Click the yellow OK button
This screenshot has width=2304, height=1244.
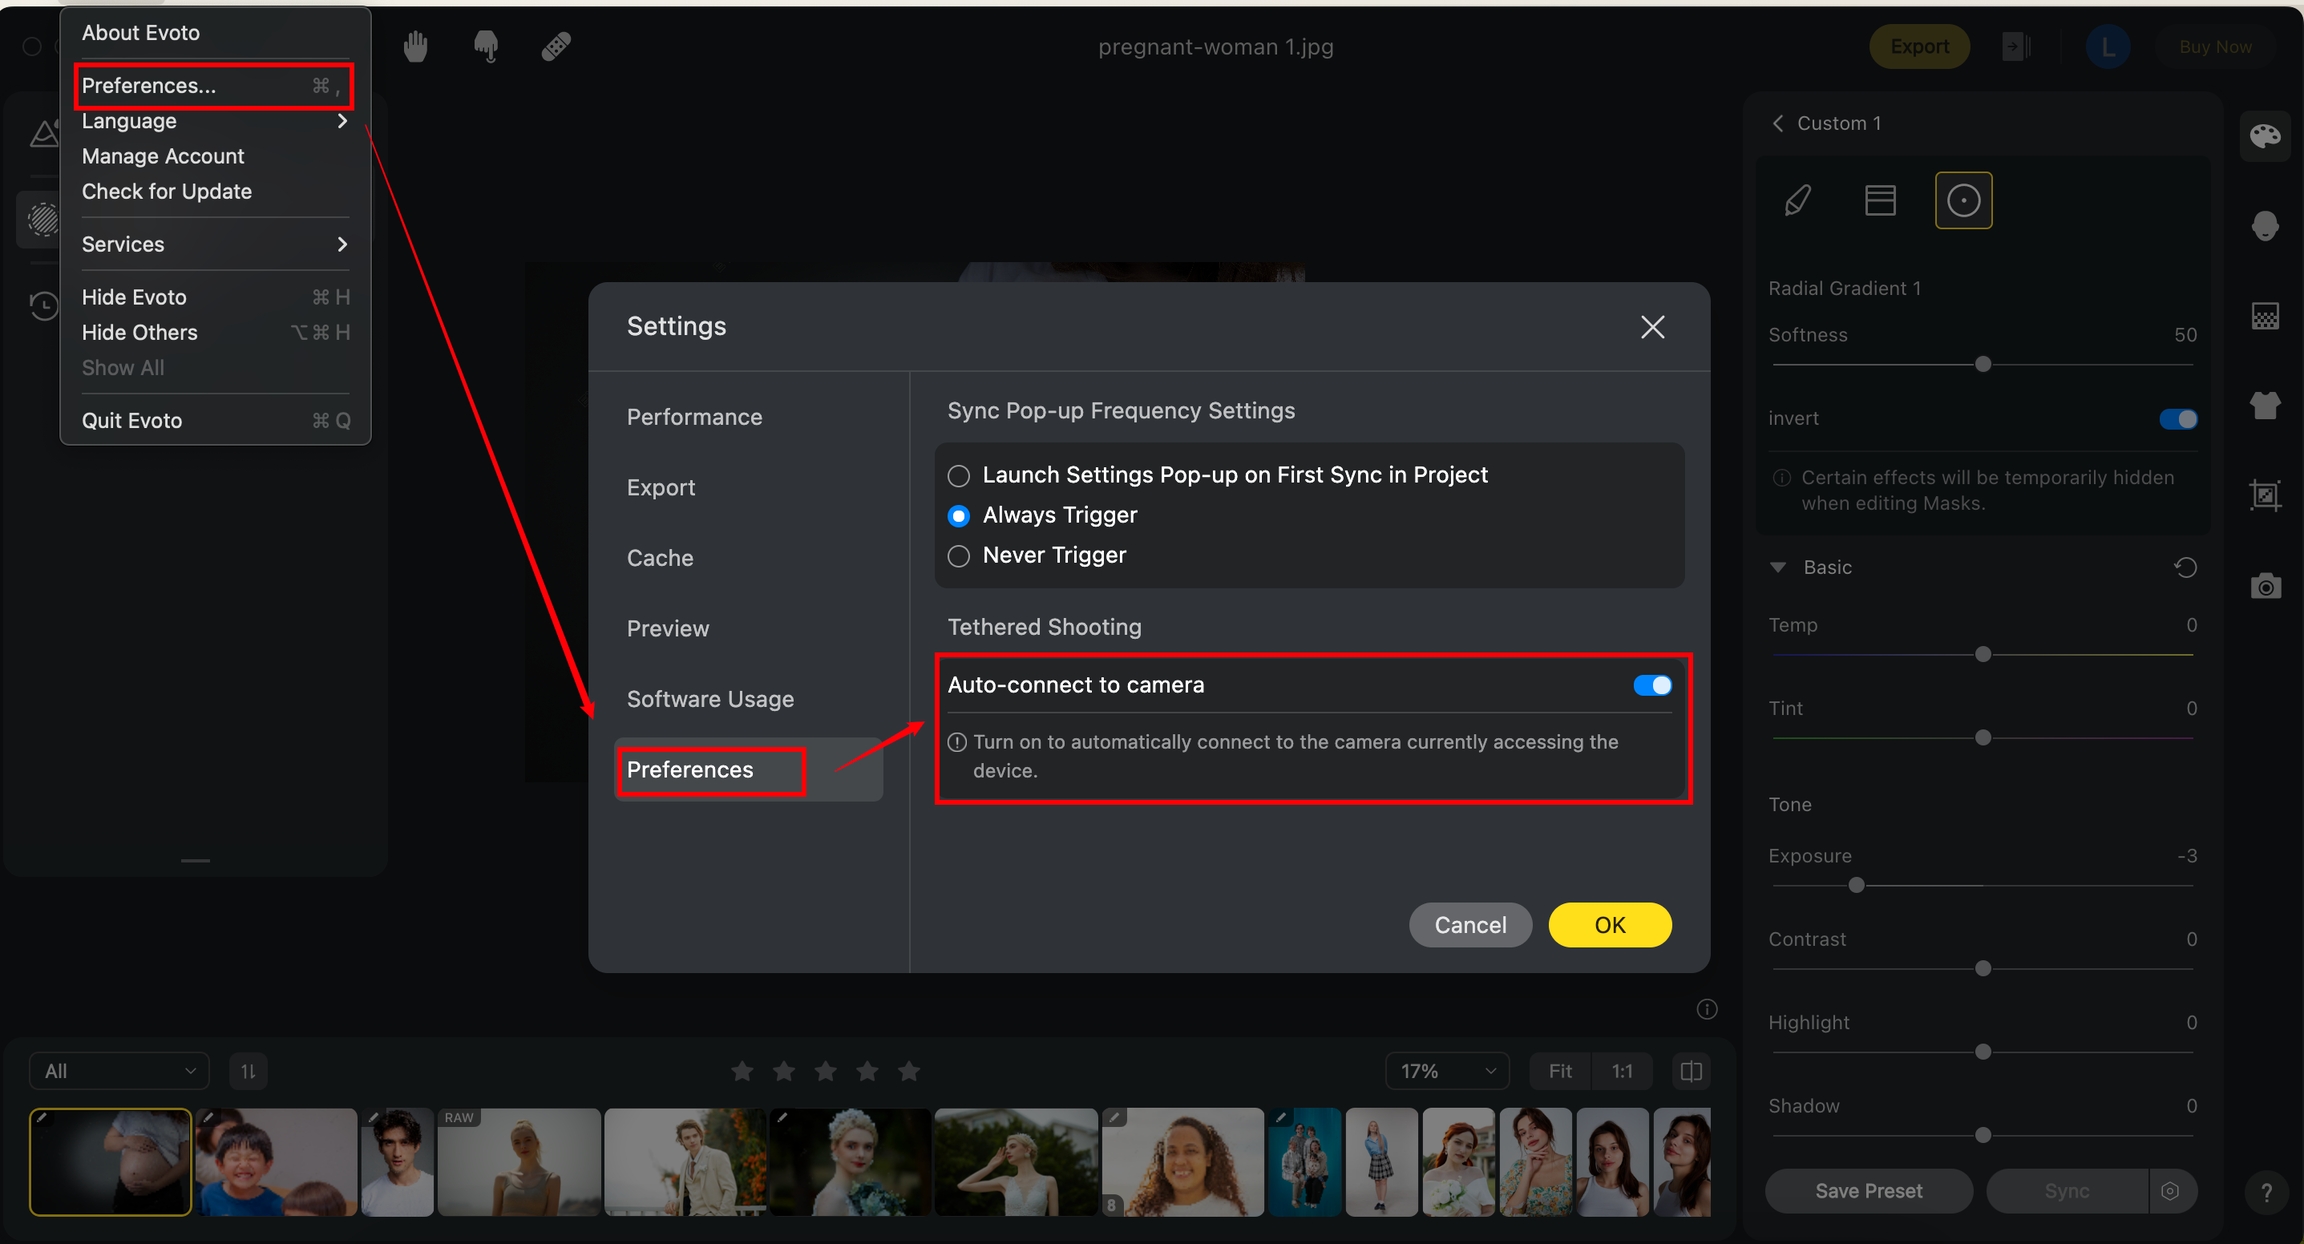point(1609,925)
